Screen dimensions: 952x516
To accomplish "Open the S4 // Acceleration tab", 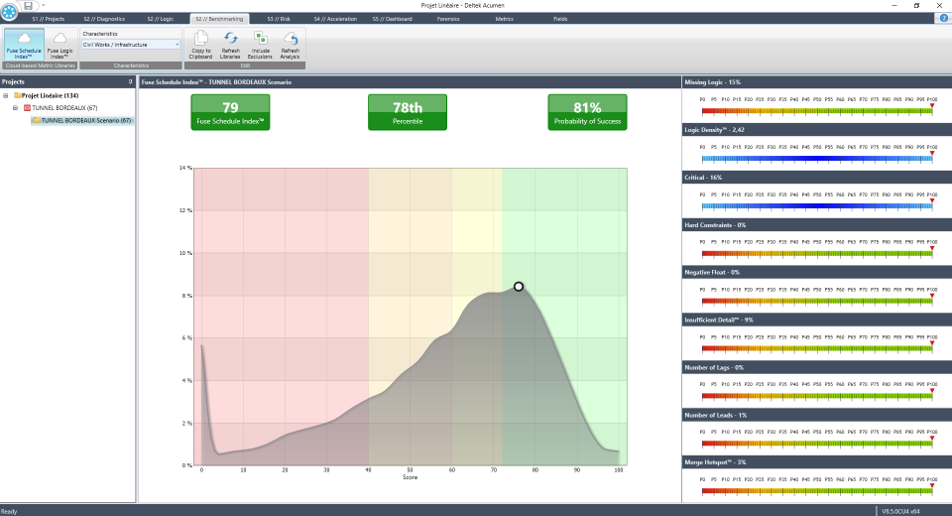I will click(x=335, y=19).
